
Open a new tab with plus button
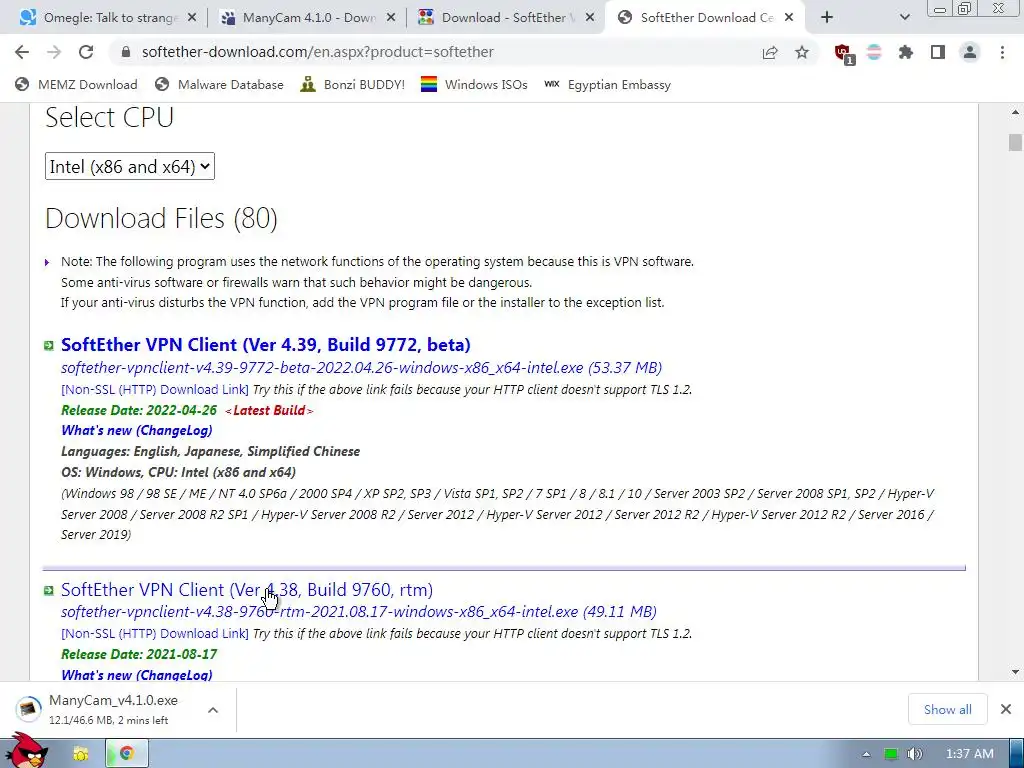pyautogui.click(x=827, y=18)
